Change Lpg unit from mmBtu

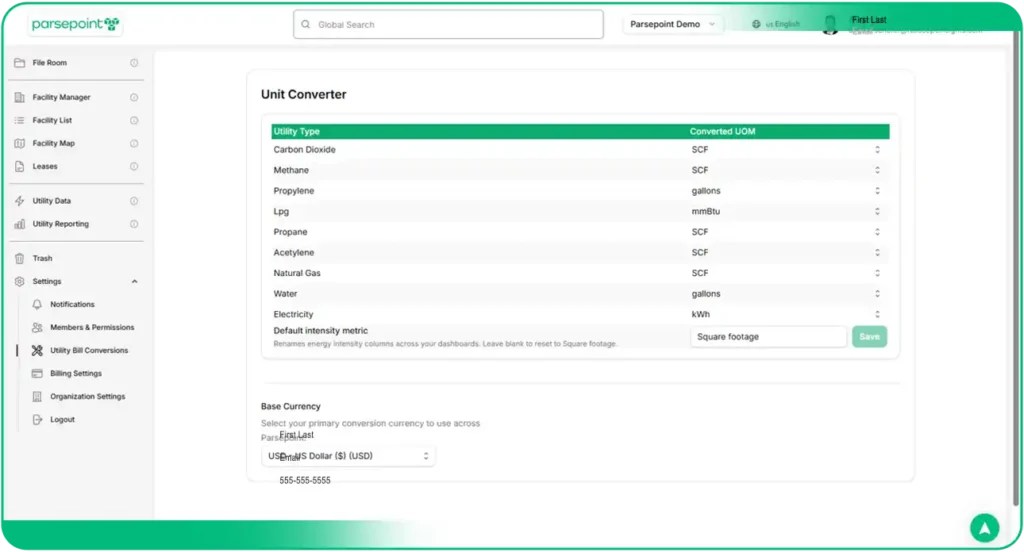tap(785, 212)
